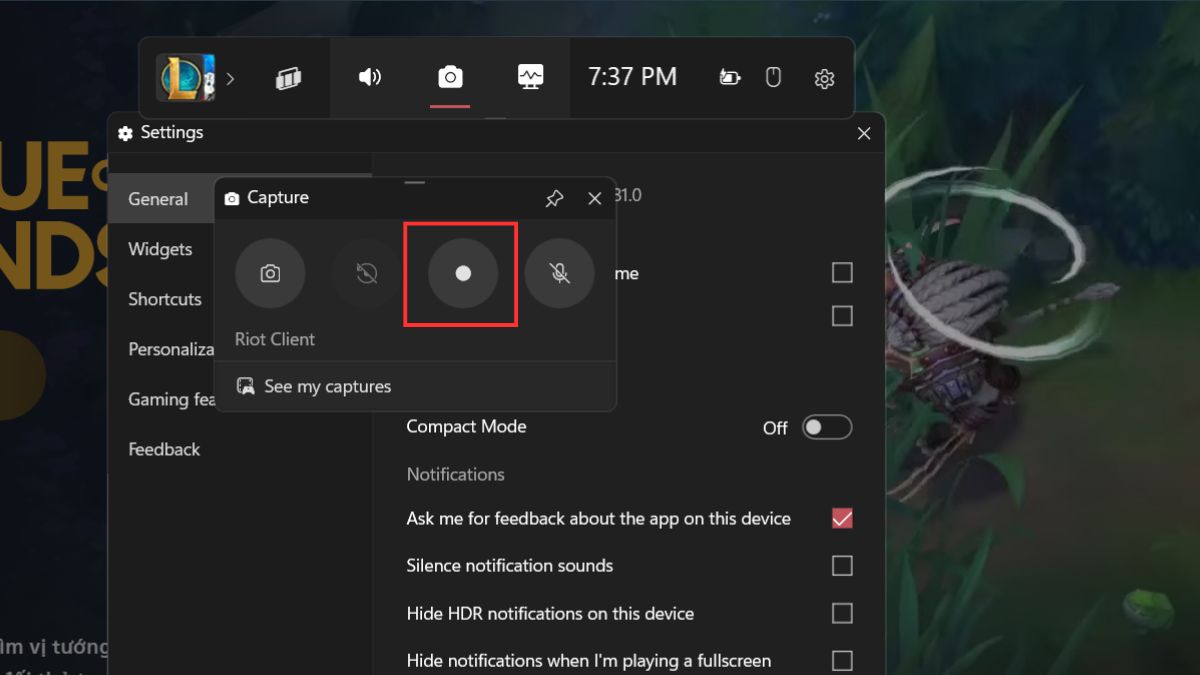Start recording with the record button

coord(463,273)
